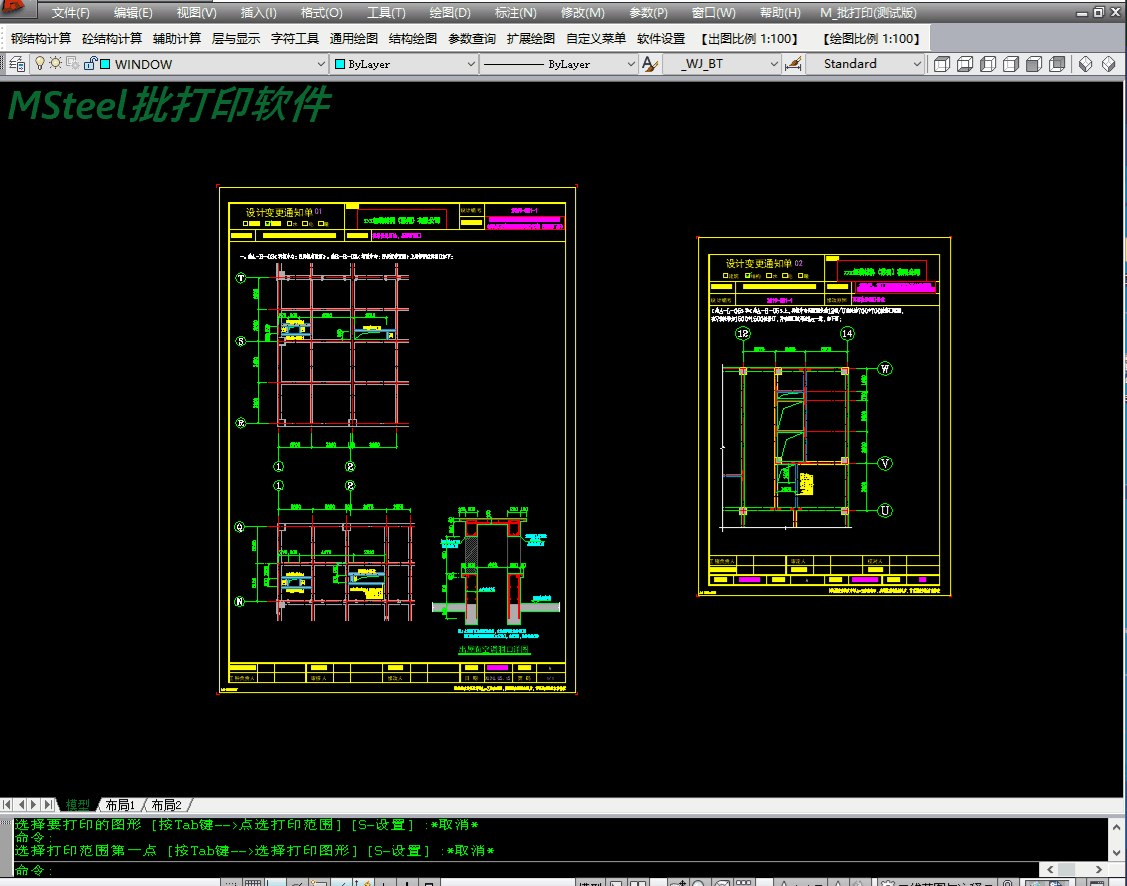Click command history scroll down arrow
1127x886 pixels.
click(x=1116, y=853)
